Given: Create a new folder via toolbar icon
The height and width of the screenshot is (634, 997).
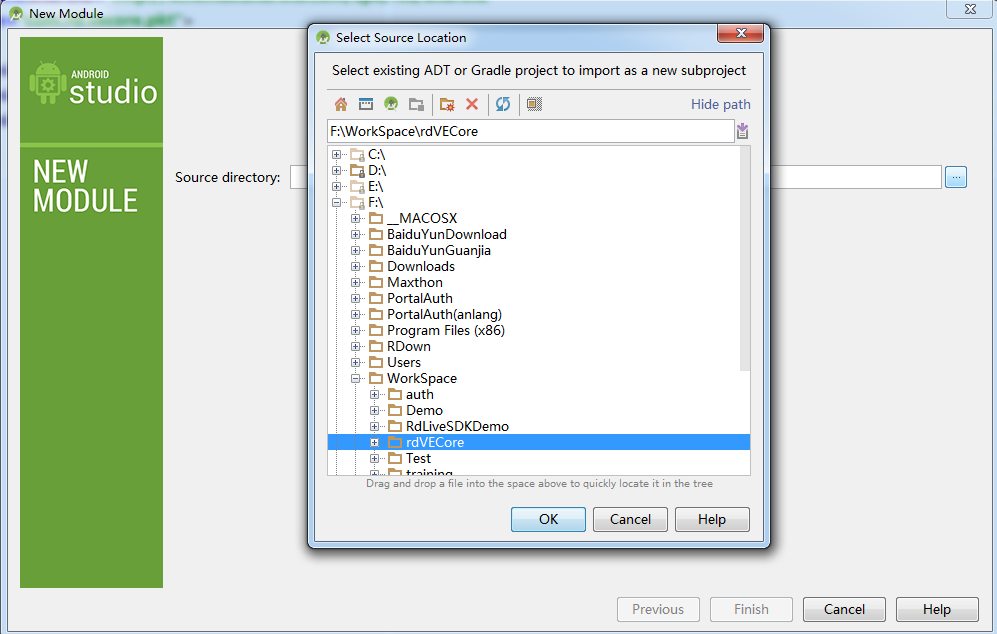Looking at the screenshot, I should (447, 104).
